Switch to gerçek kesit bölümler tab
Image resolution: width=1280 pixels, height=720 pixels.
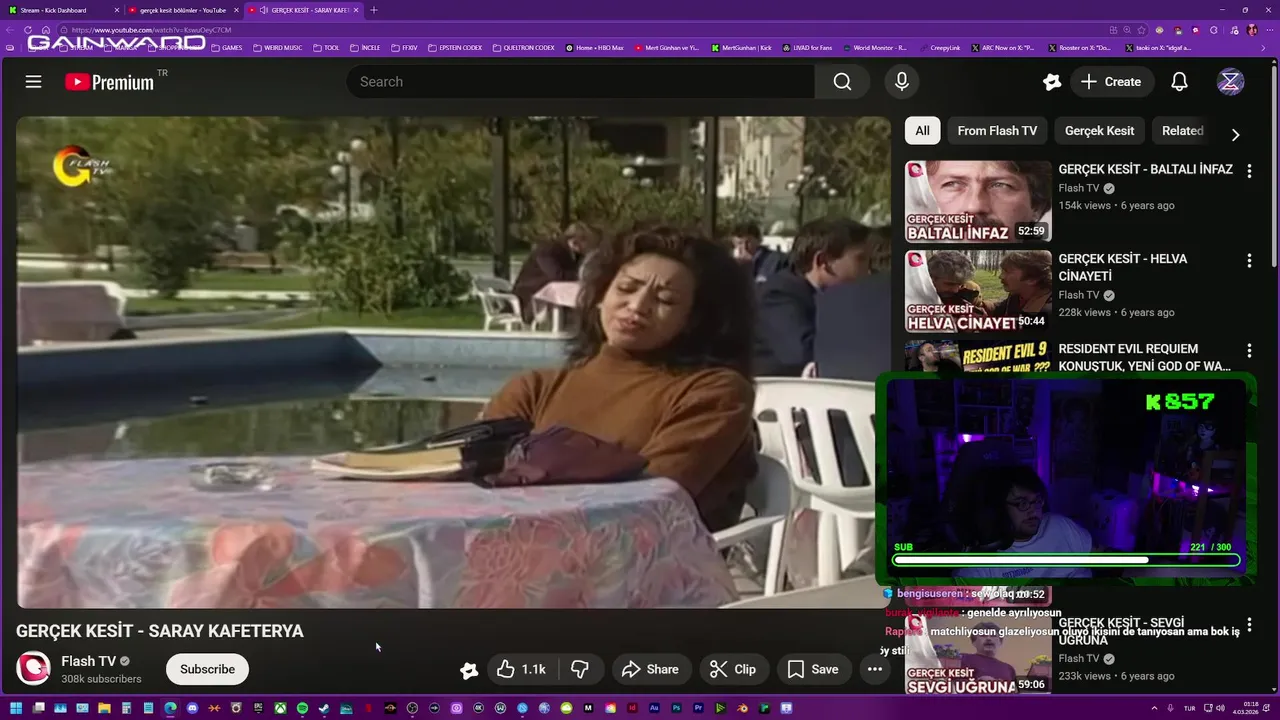[x=183, y=10]
